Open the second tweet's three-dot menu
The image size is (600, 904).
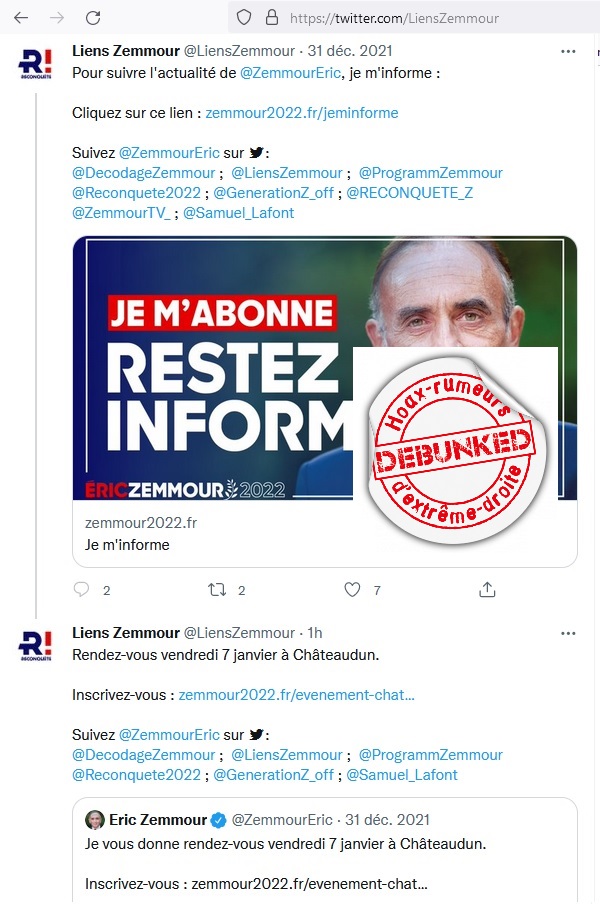(x=568, y=633)
